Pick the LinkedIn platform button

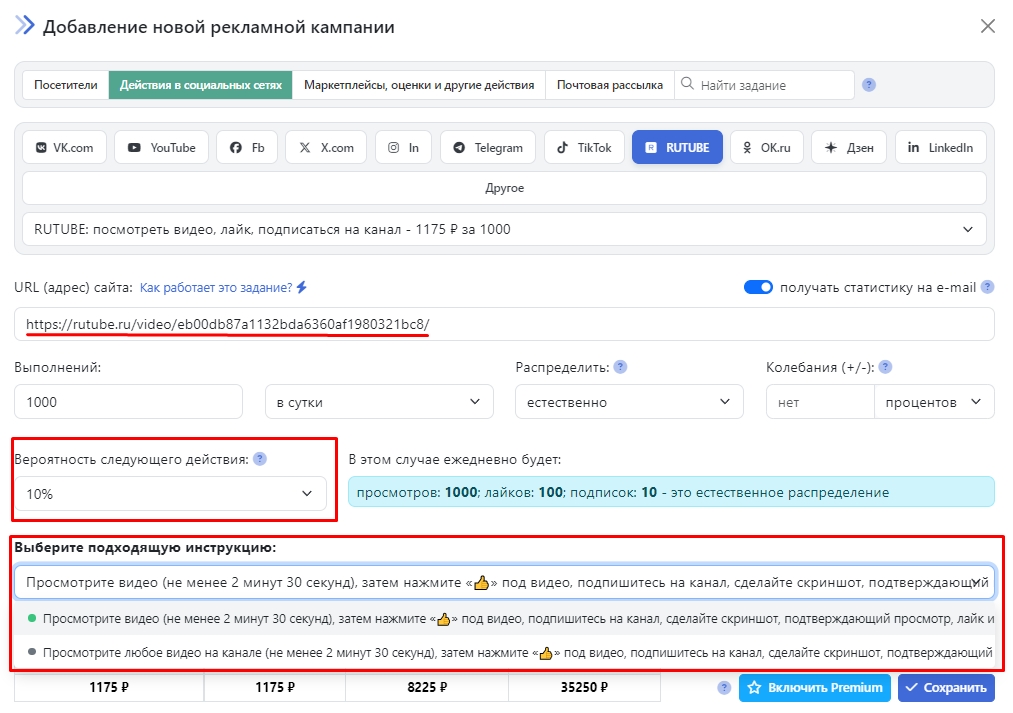click(940, 147)
